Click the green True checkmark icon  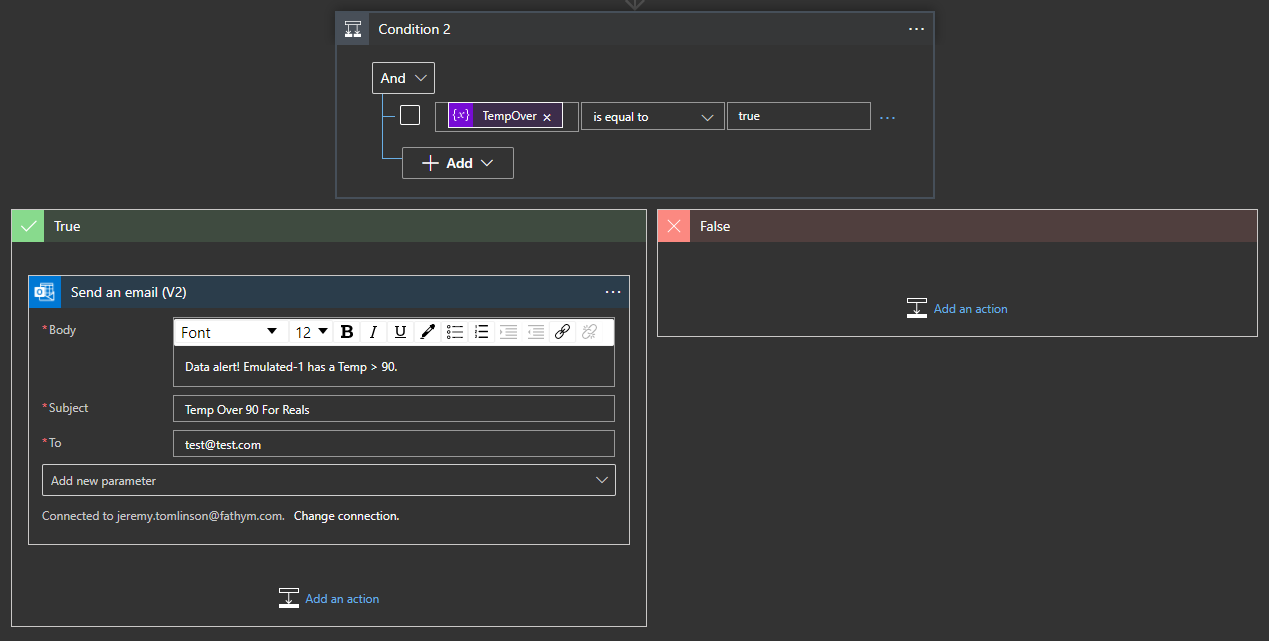pyautogui.click(x=28, y=226)
